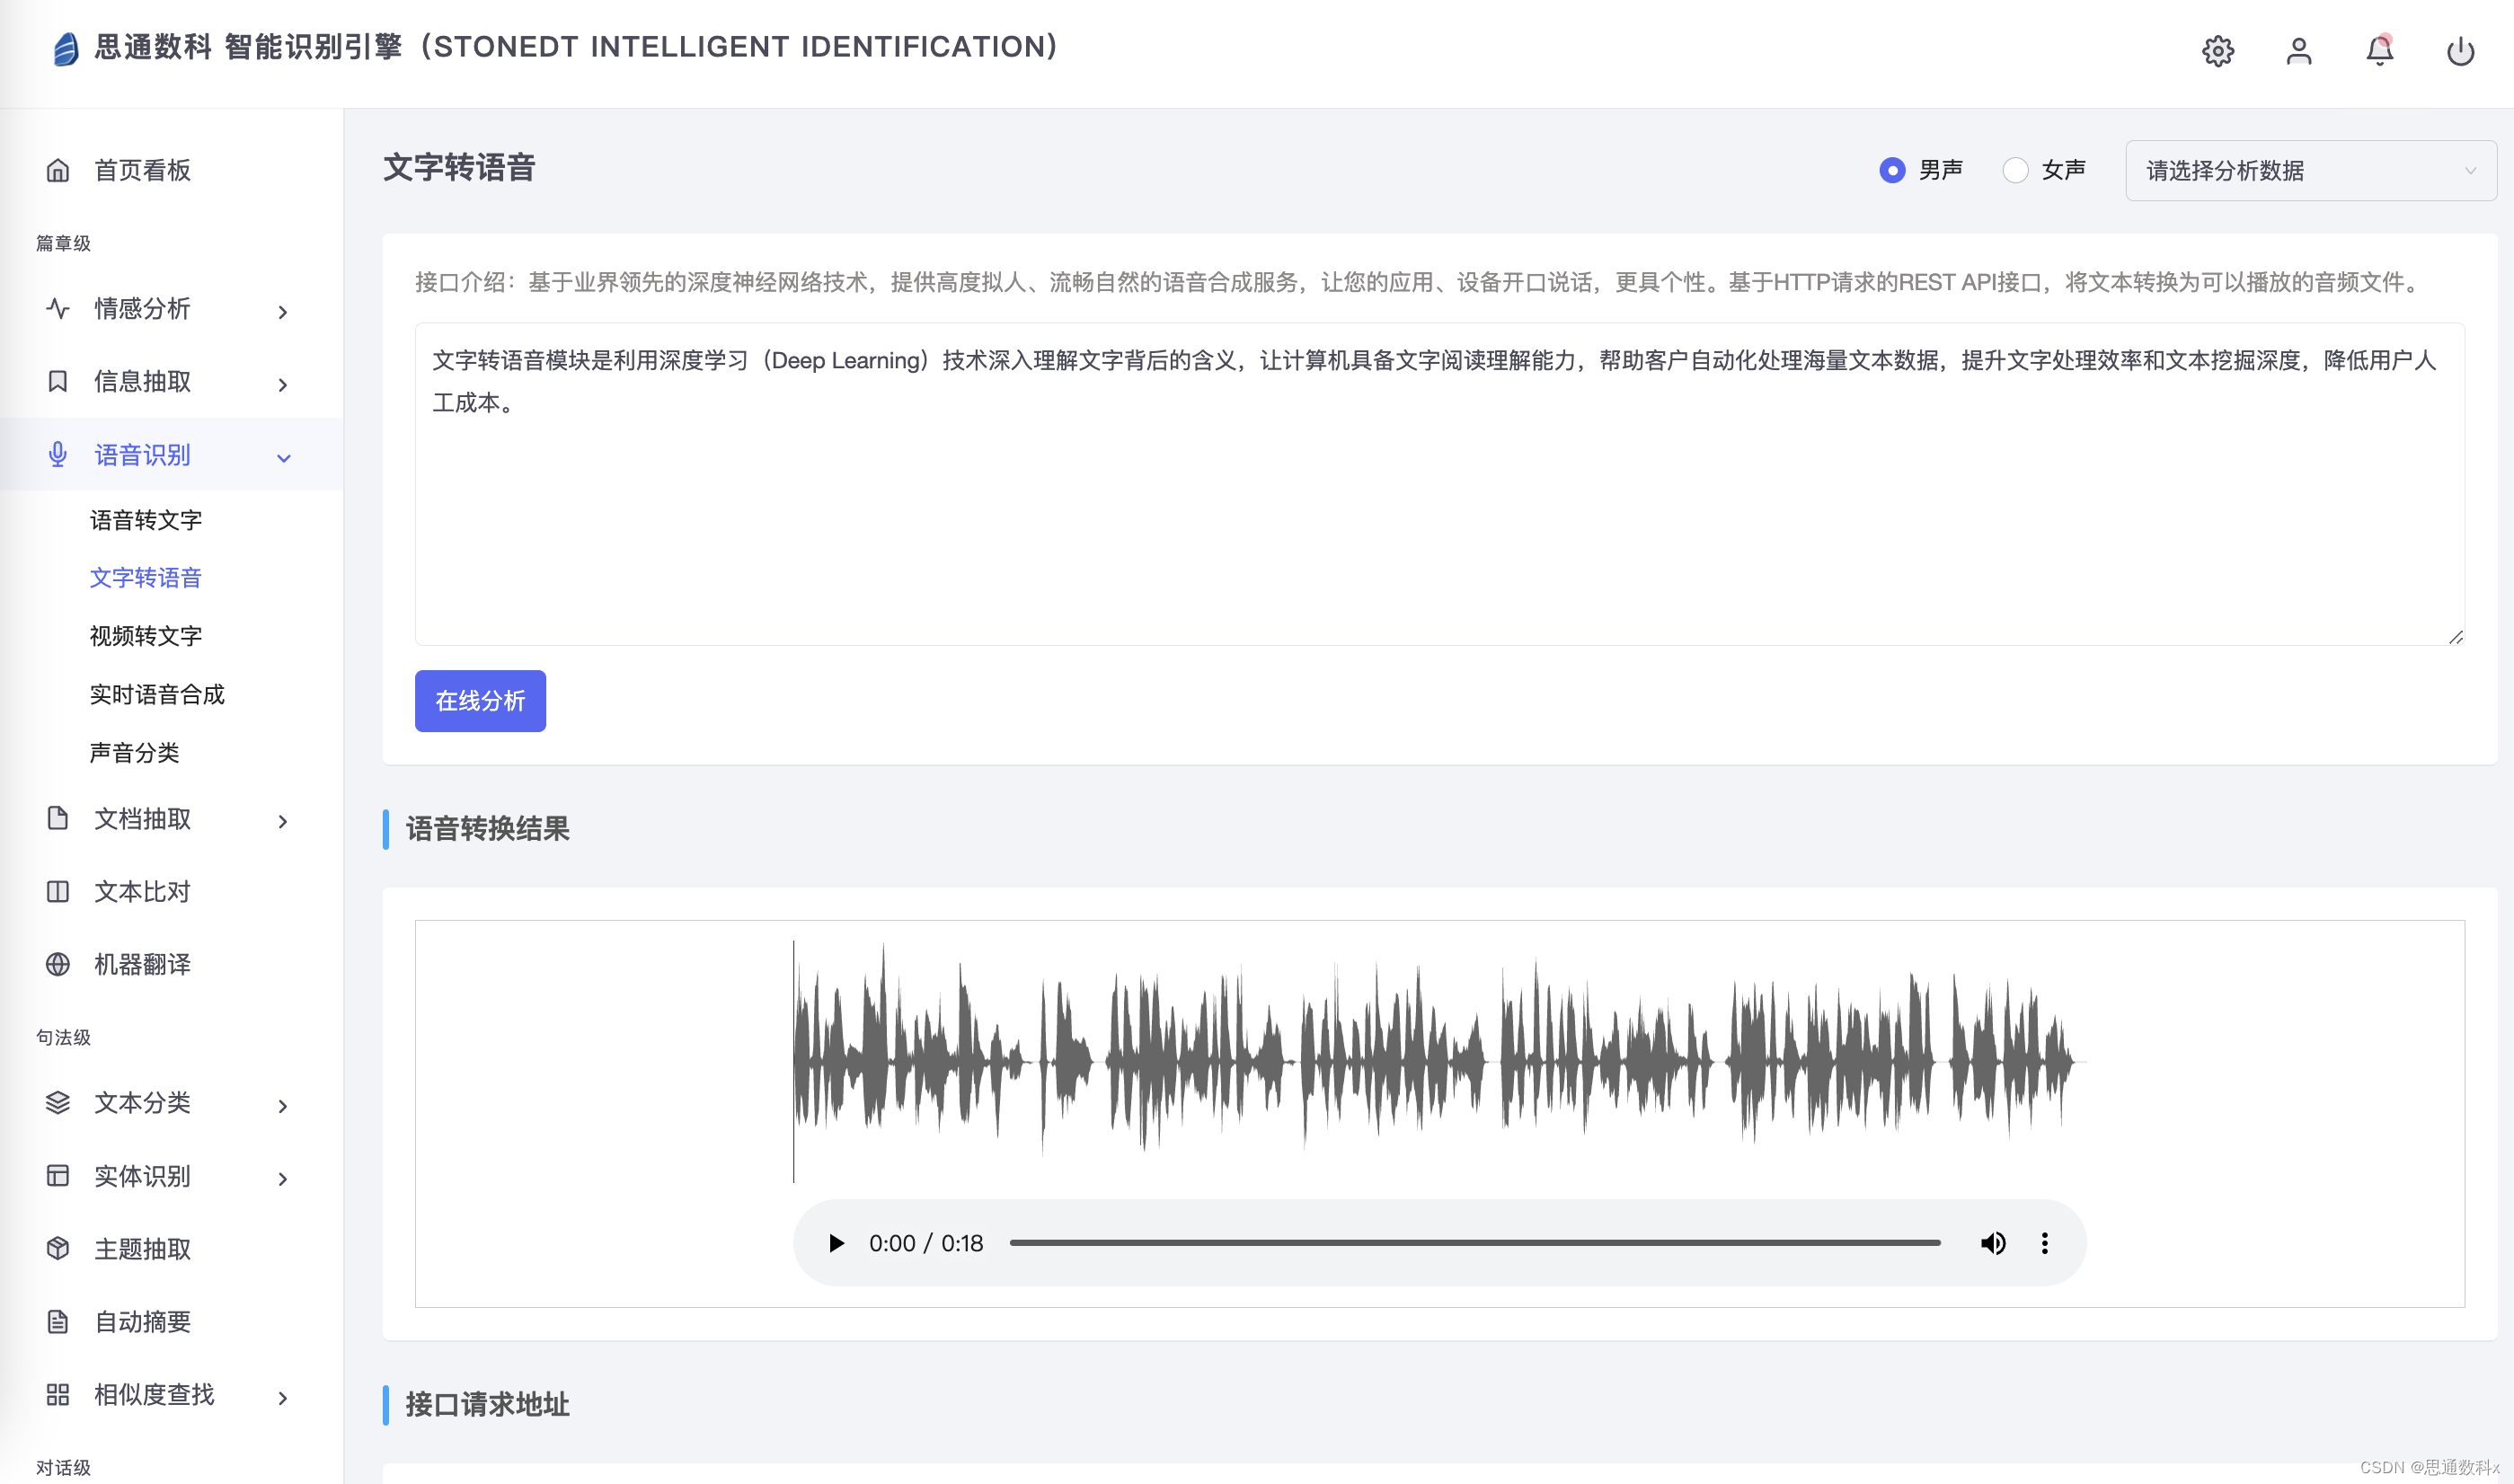
Task: Open 实时语音合成 submenu item
Action: click(157, 694)
